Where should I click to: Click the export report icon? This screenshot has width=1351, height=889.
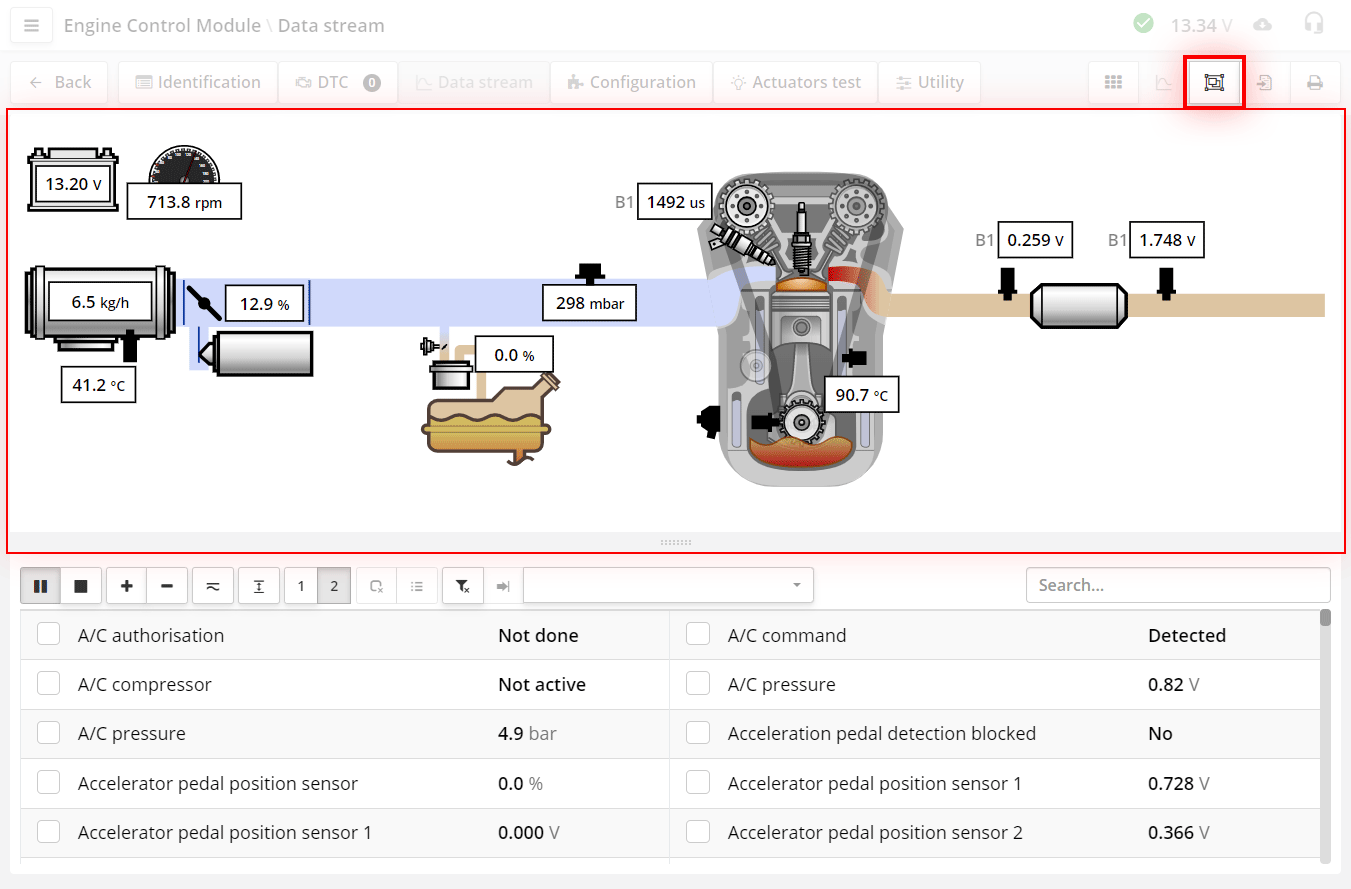1264,82
